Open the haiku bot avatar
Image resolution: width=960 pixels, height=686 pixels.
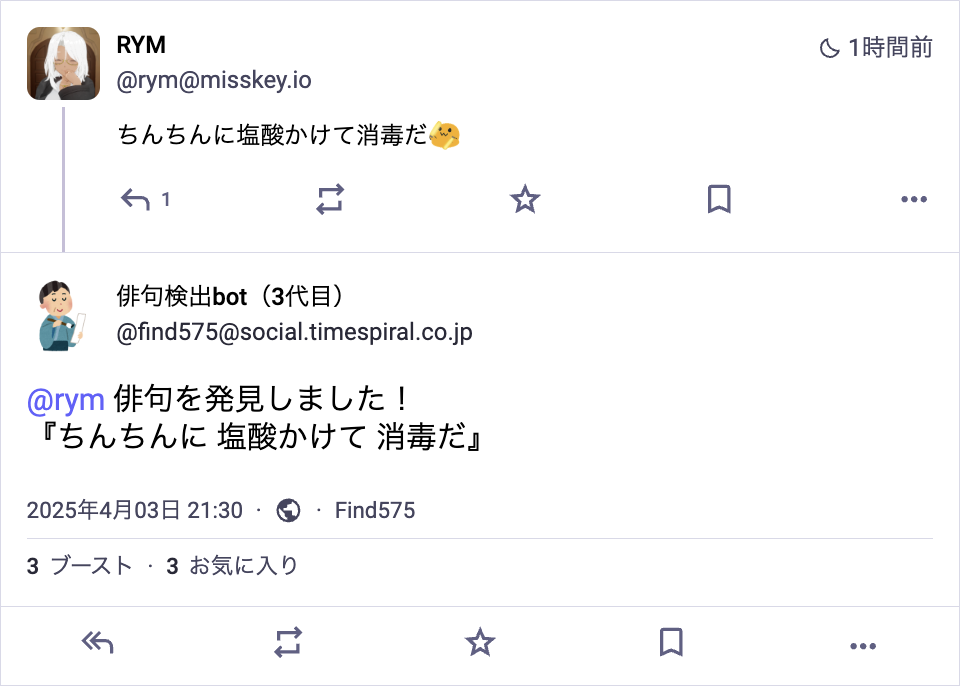(x=63, y=315)
